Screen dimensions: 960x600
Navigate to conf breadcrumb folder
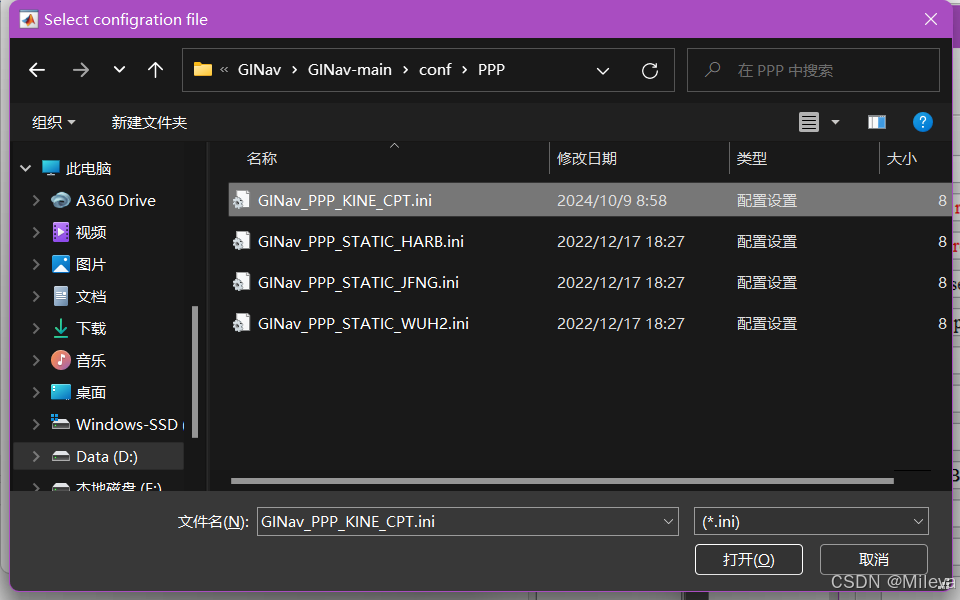(435, 70)
